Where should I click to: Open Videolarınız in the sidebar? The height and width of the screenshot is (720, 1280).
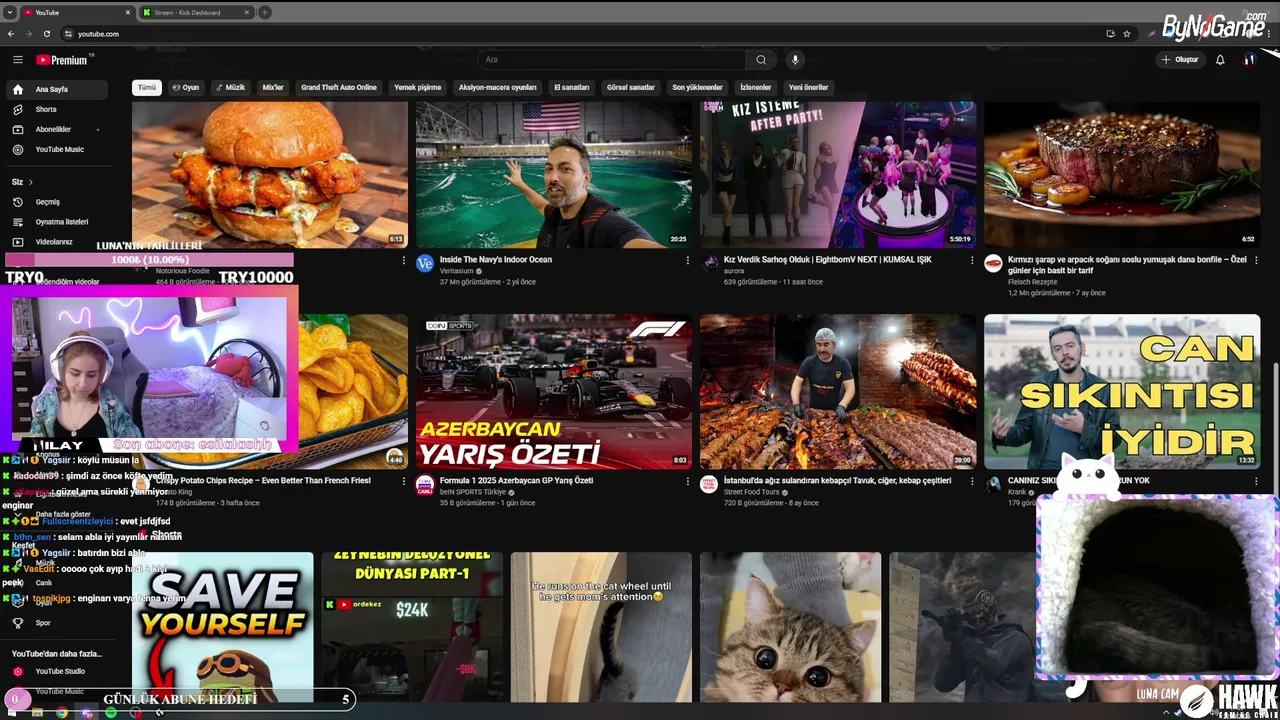[x=56, y=242]
